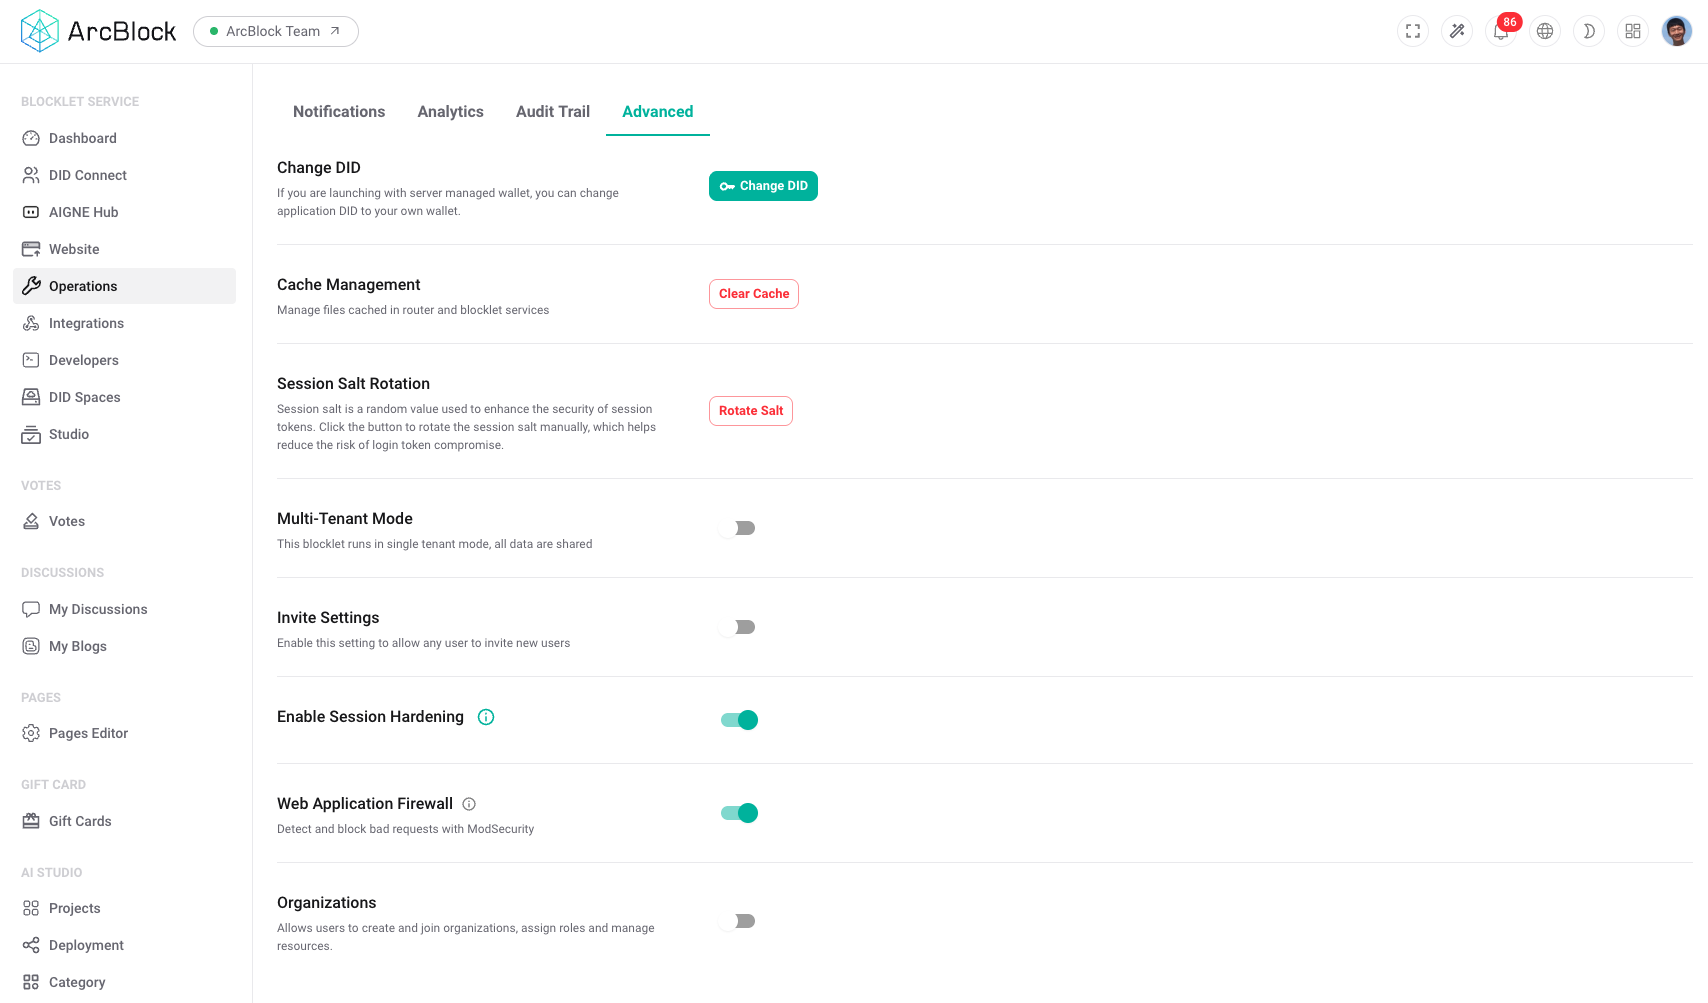Go to the Analytics tab

pyautogui.click(x=450, y=112)
